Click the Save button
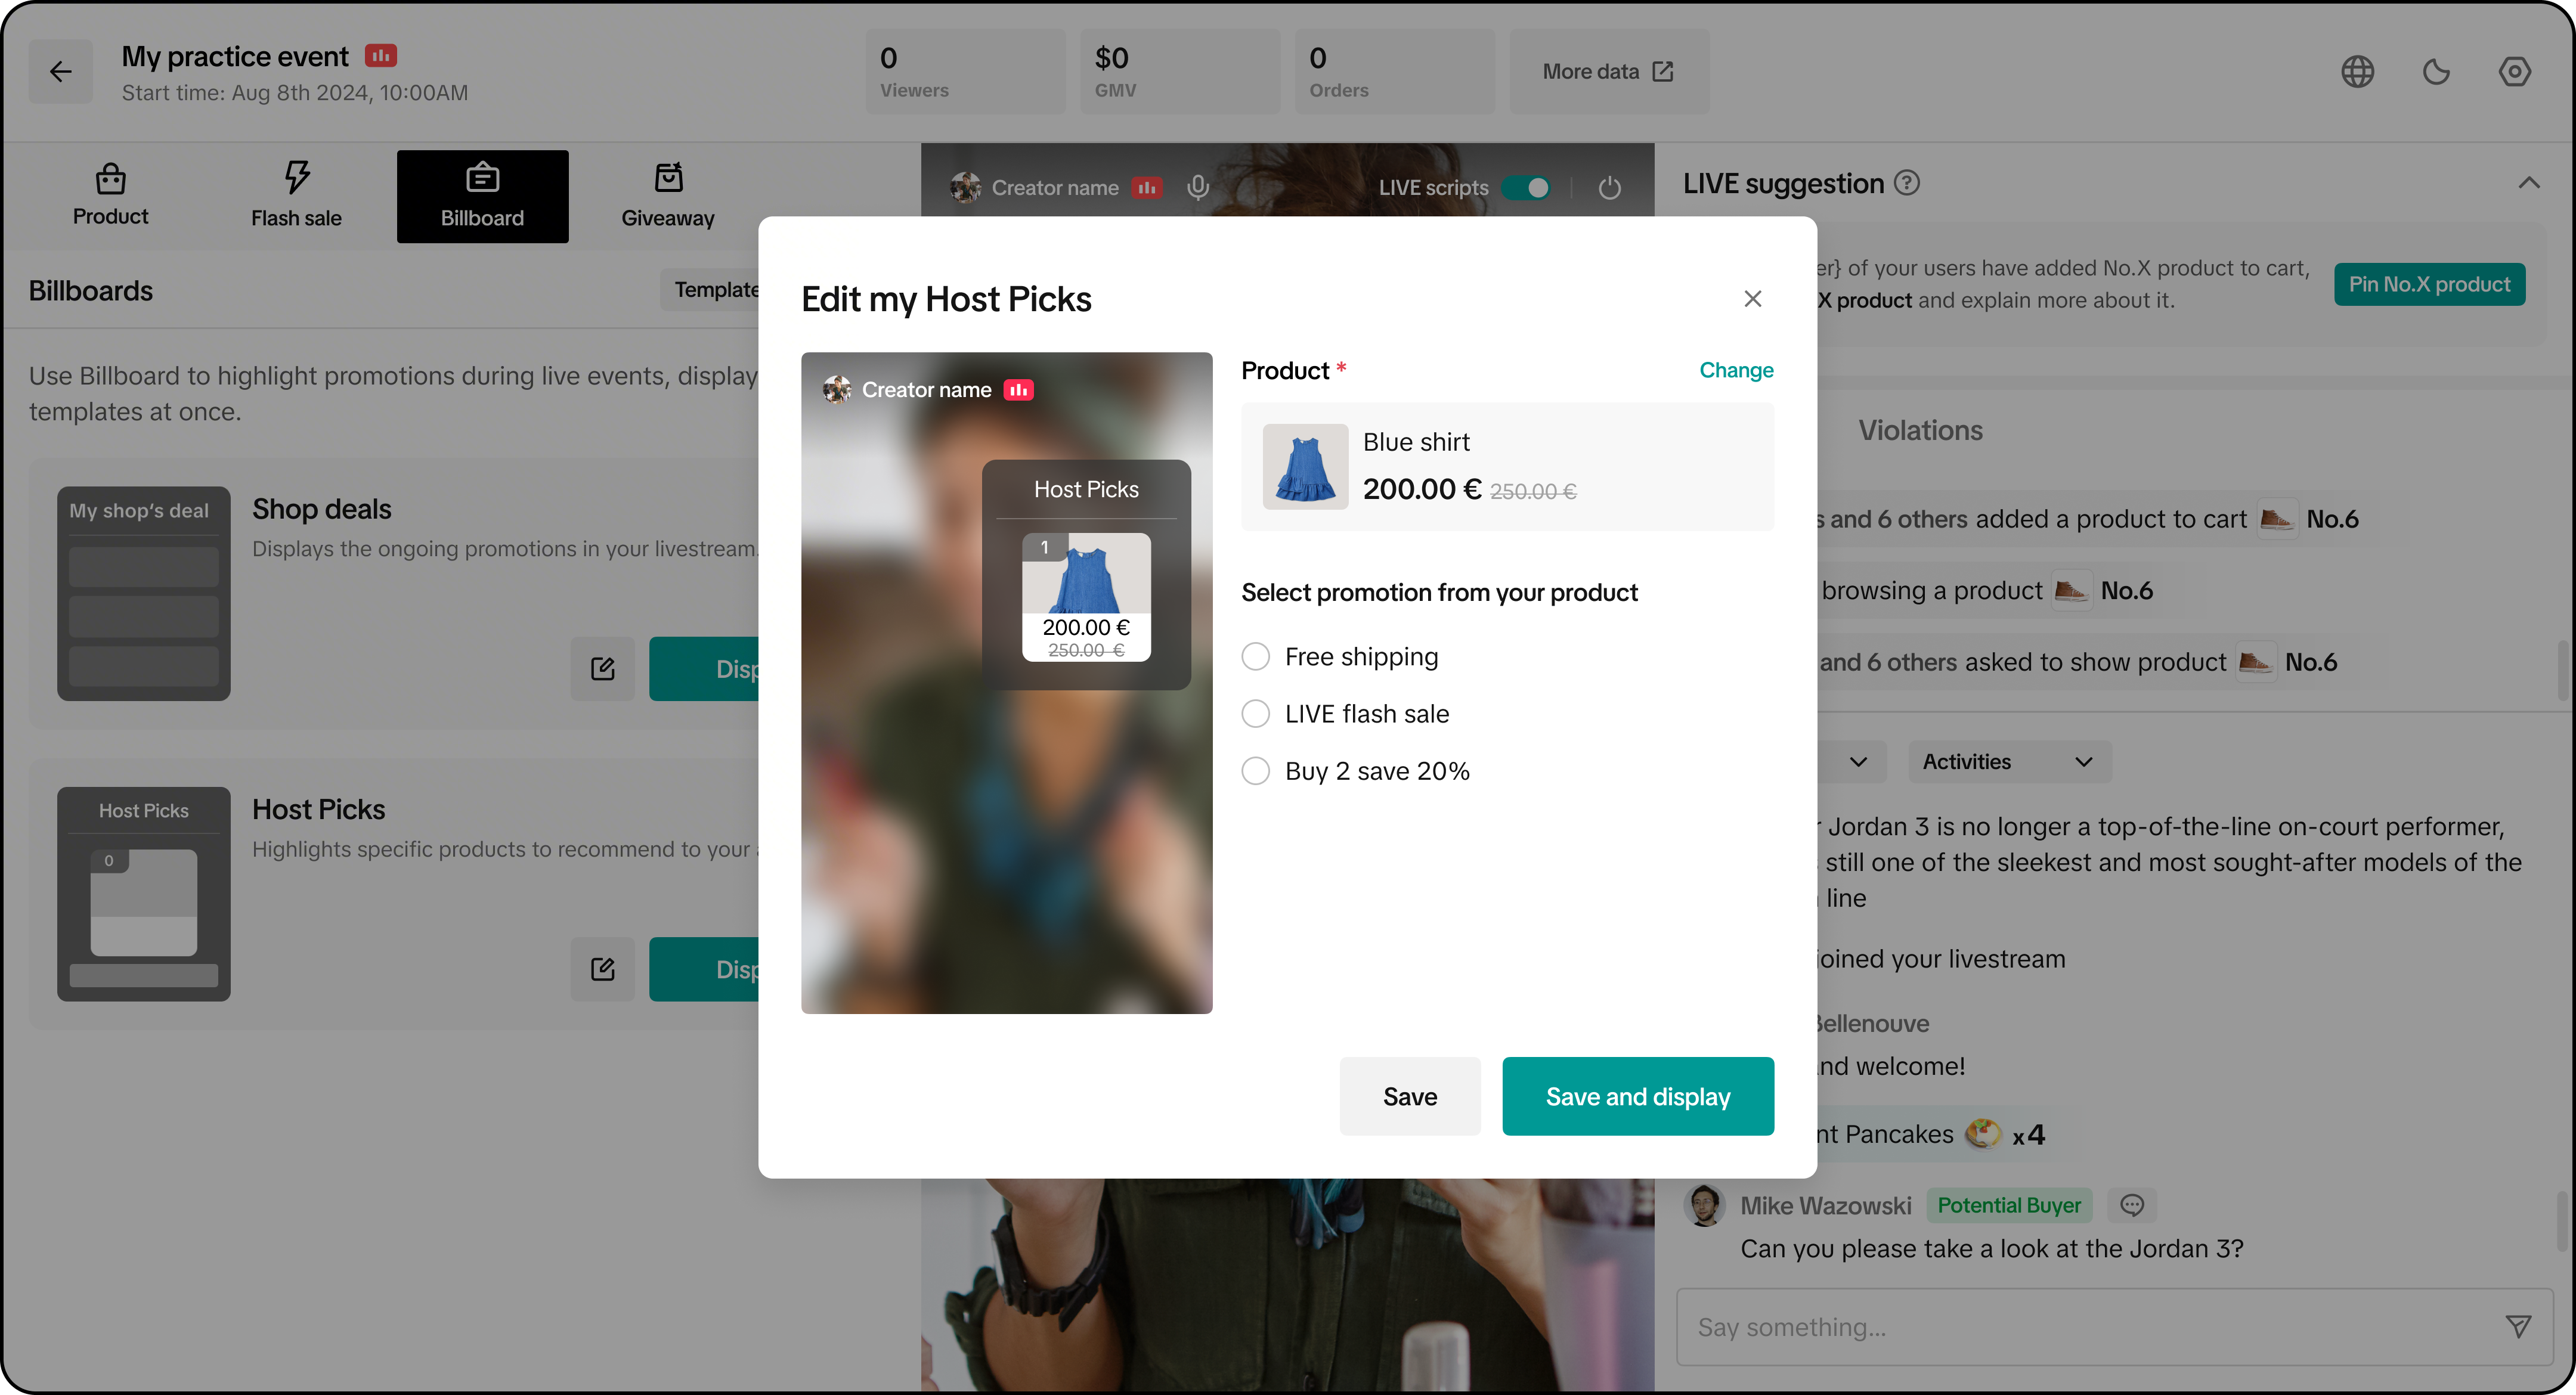The image size is (2576, 1395). [1410, 1096]
